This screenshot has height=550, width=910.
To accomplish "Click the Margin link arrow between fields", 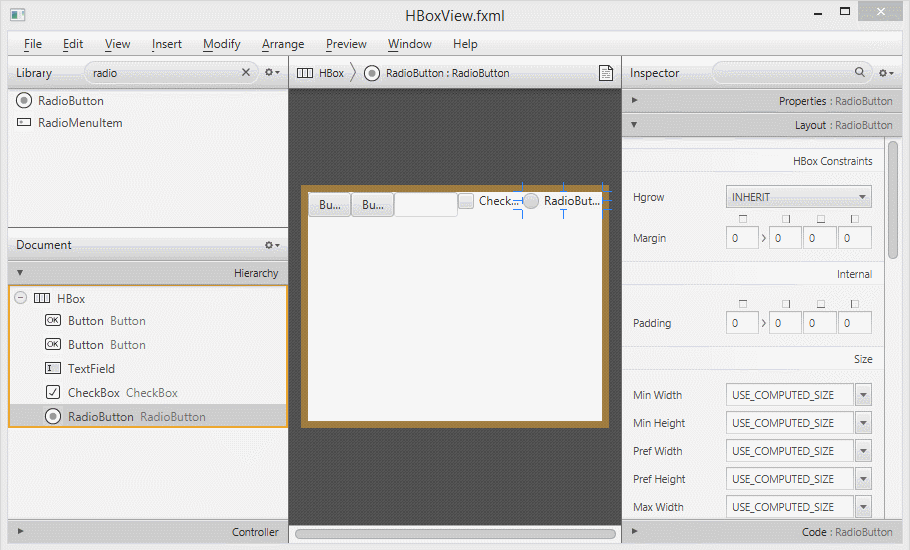I will 764,238.
